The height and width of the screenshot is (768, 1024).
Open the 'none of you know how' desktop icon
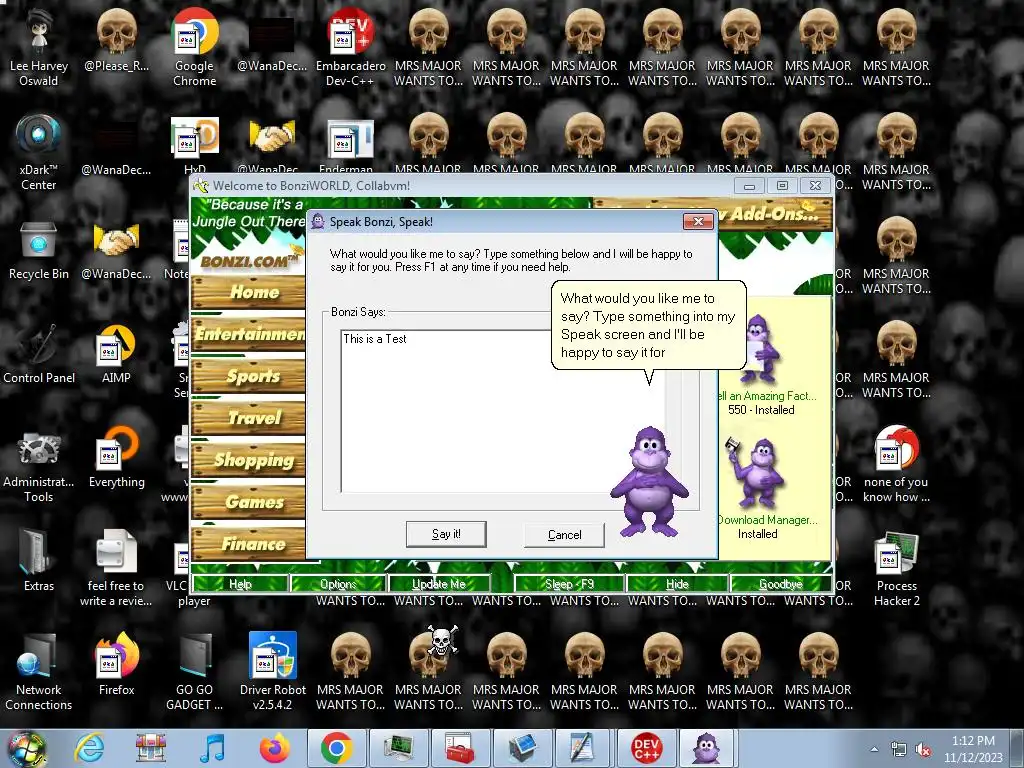tap(896, 465)
